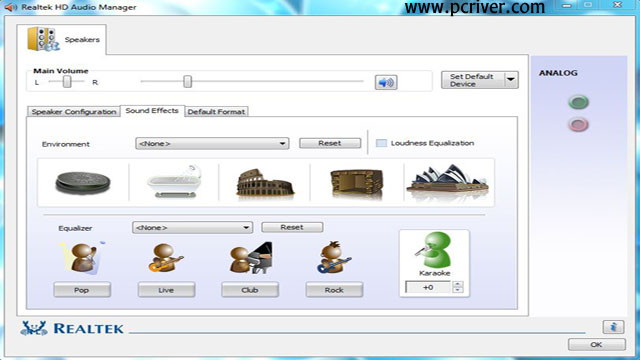The height and width of the screenshot is (360, 640).
Task: Click the Reset button beside Environment
Action: tap(330, 143)
